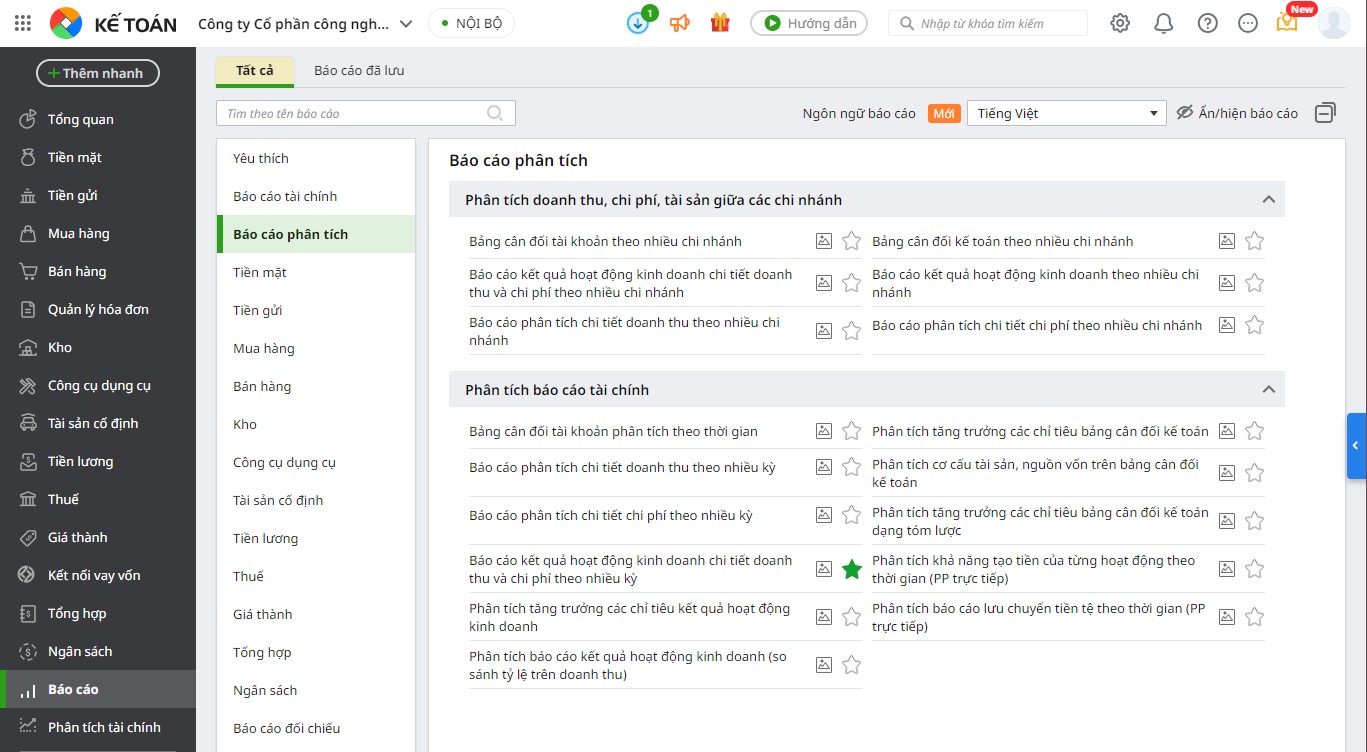Collapse Phân tích báo cáo tài chính section
The width and height of the screenshot is (1367, 752).
pyautogui.click(x=1269, y=390)
